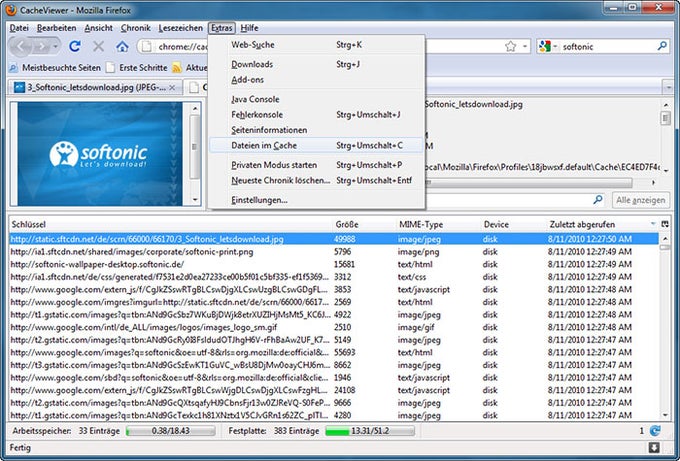Screen dimensions: 680x461
Task: Click the preview pane vertical scrollbar
Action: [195, 154]
